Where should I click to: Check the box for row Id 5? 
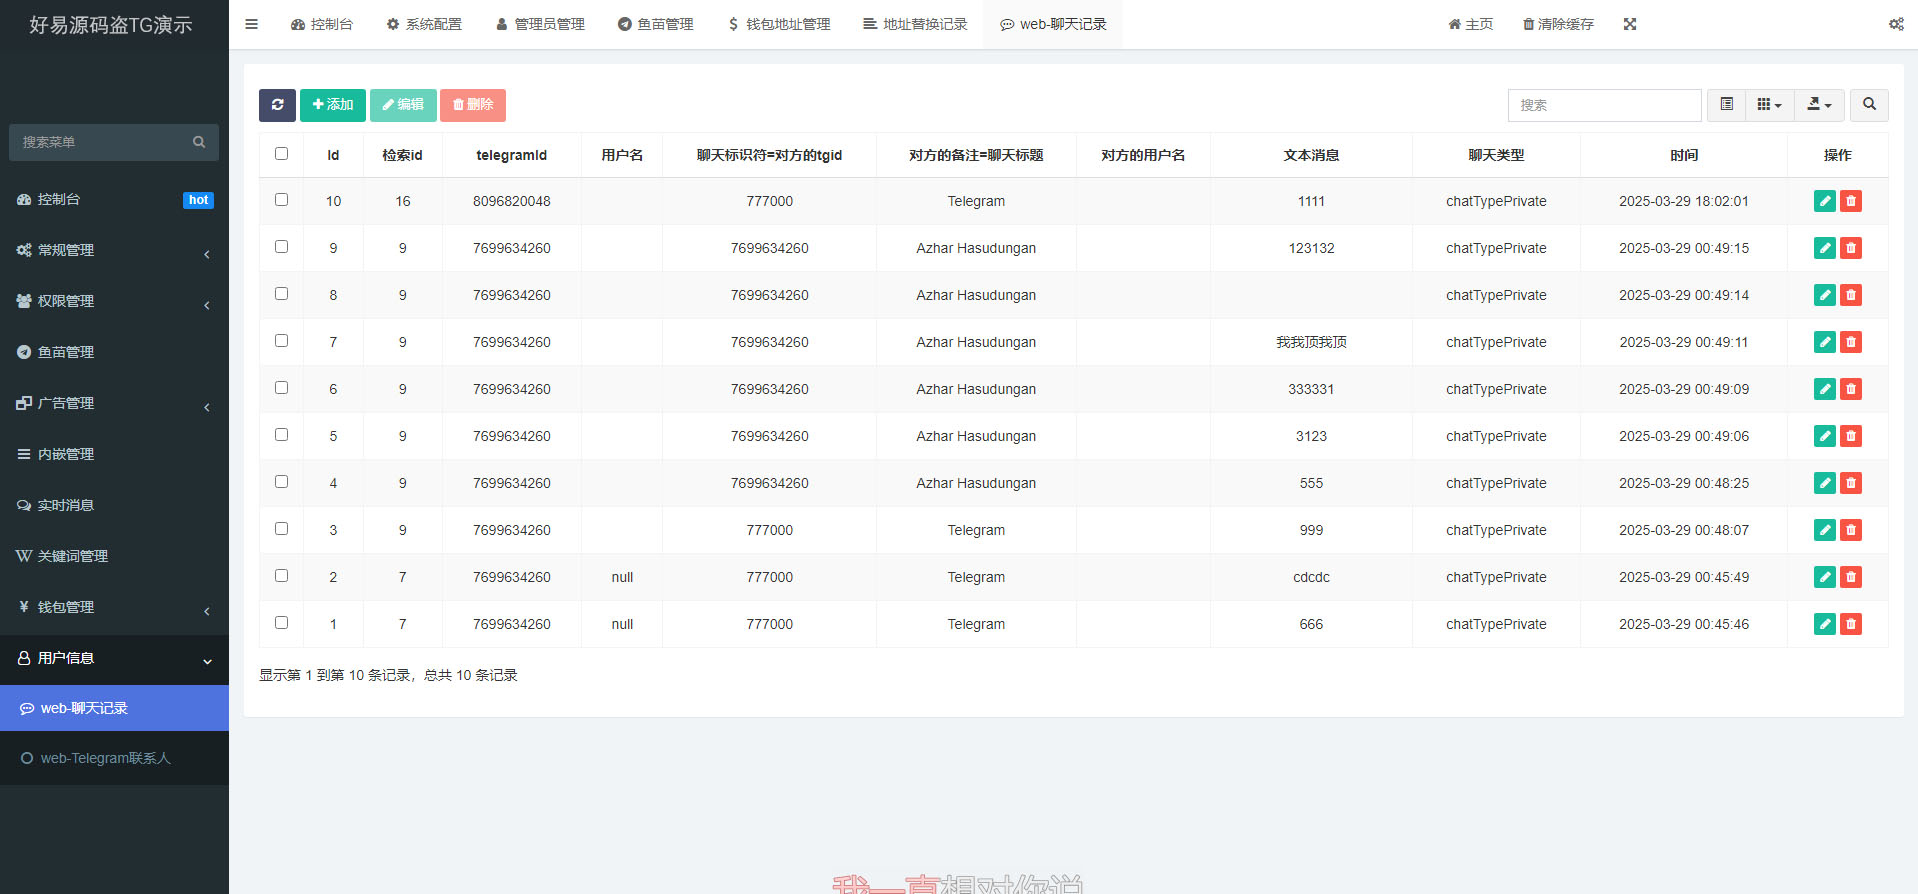[281, 435]
